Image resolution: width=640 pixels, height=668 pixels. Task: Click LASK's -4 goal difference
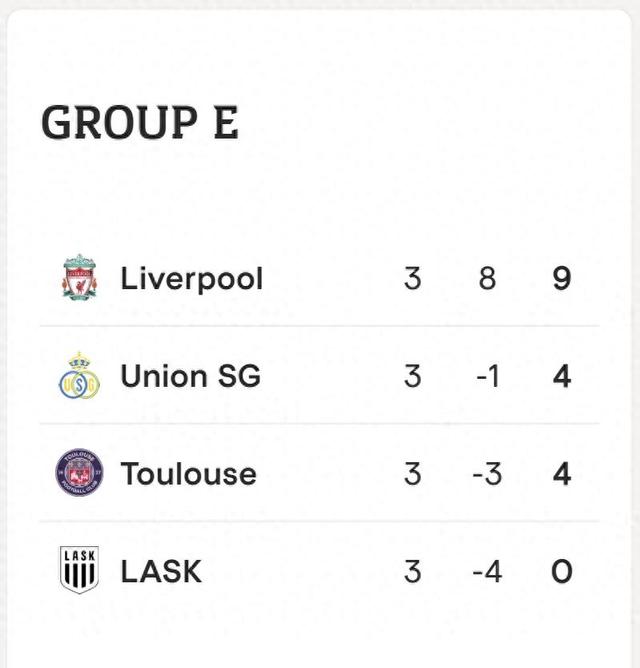(486, 571)
